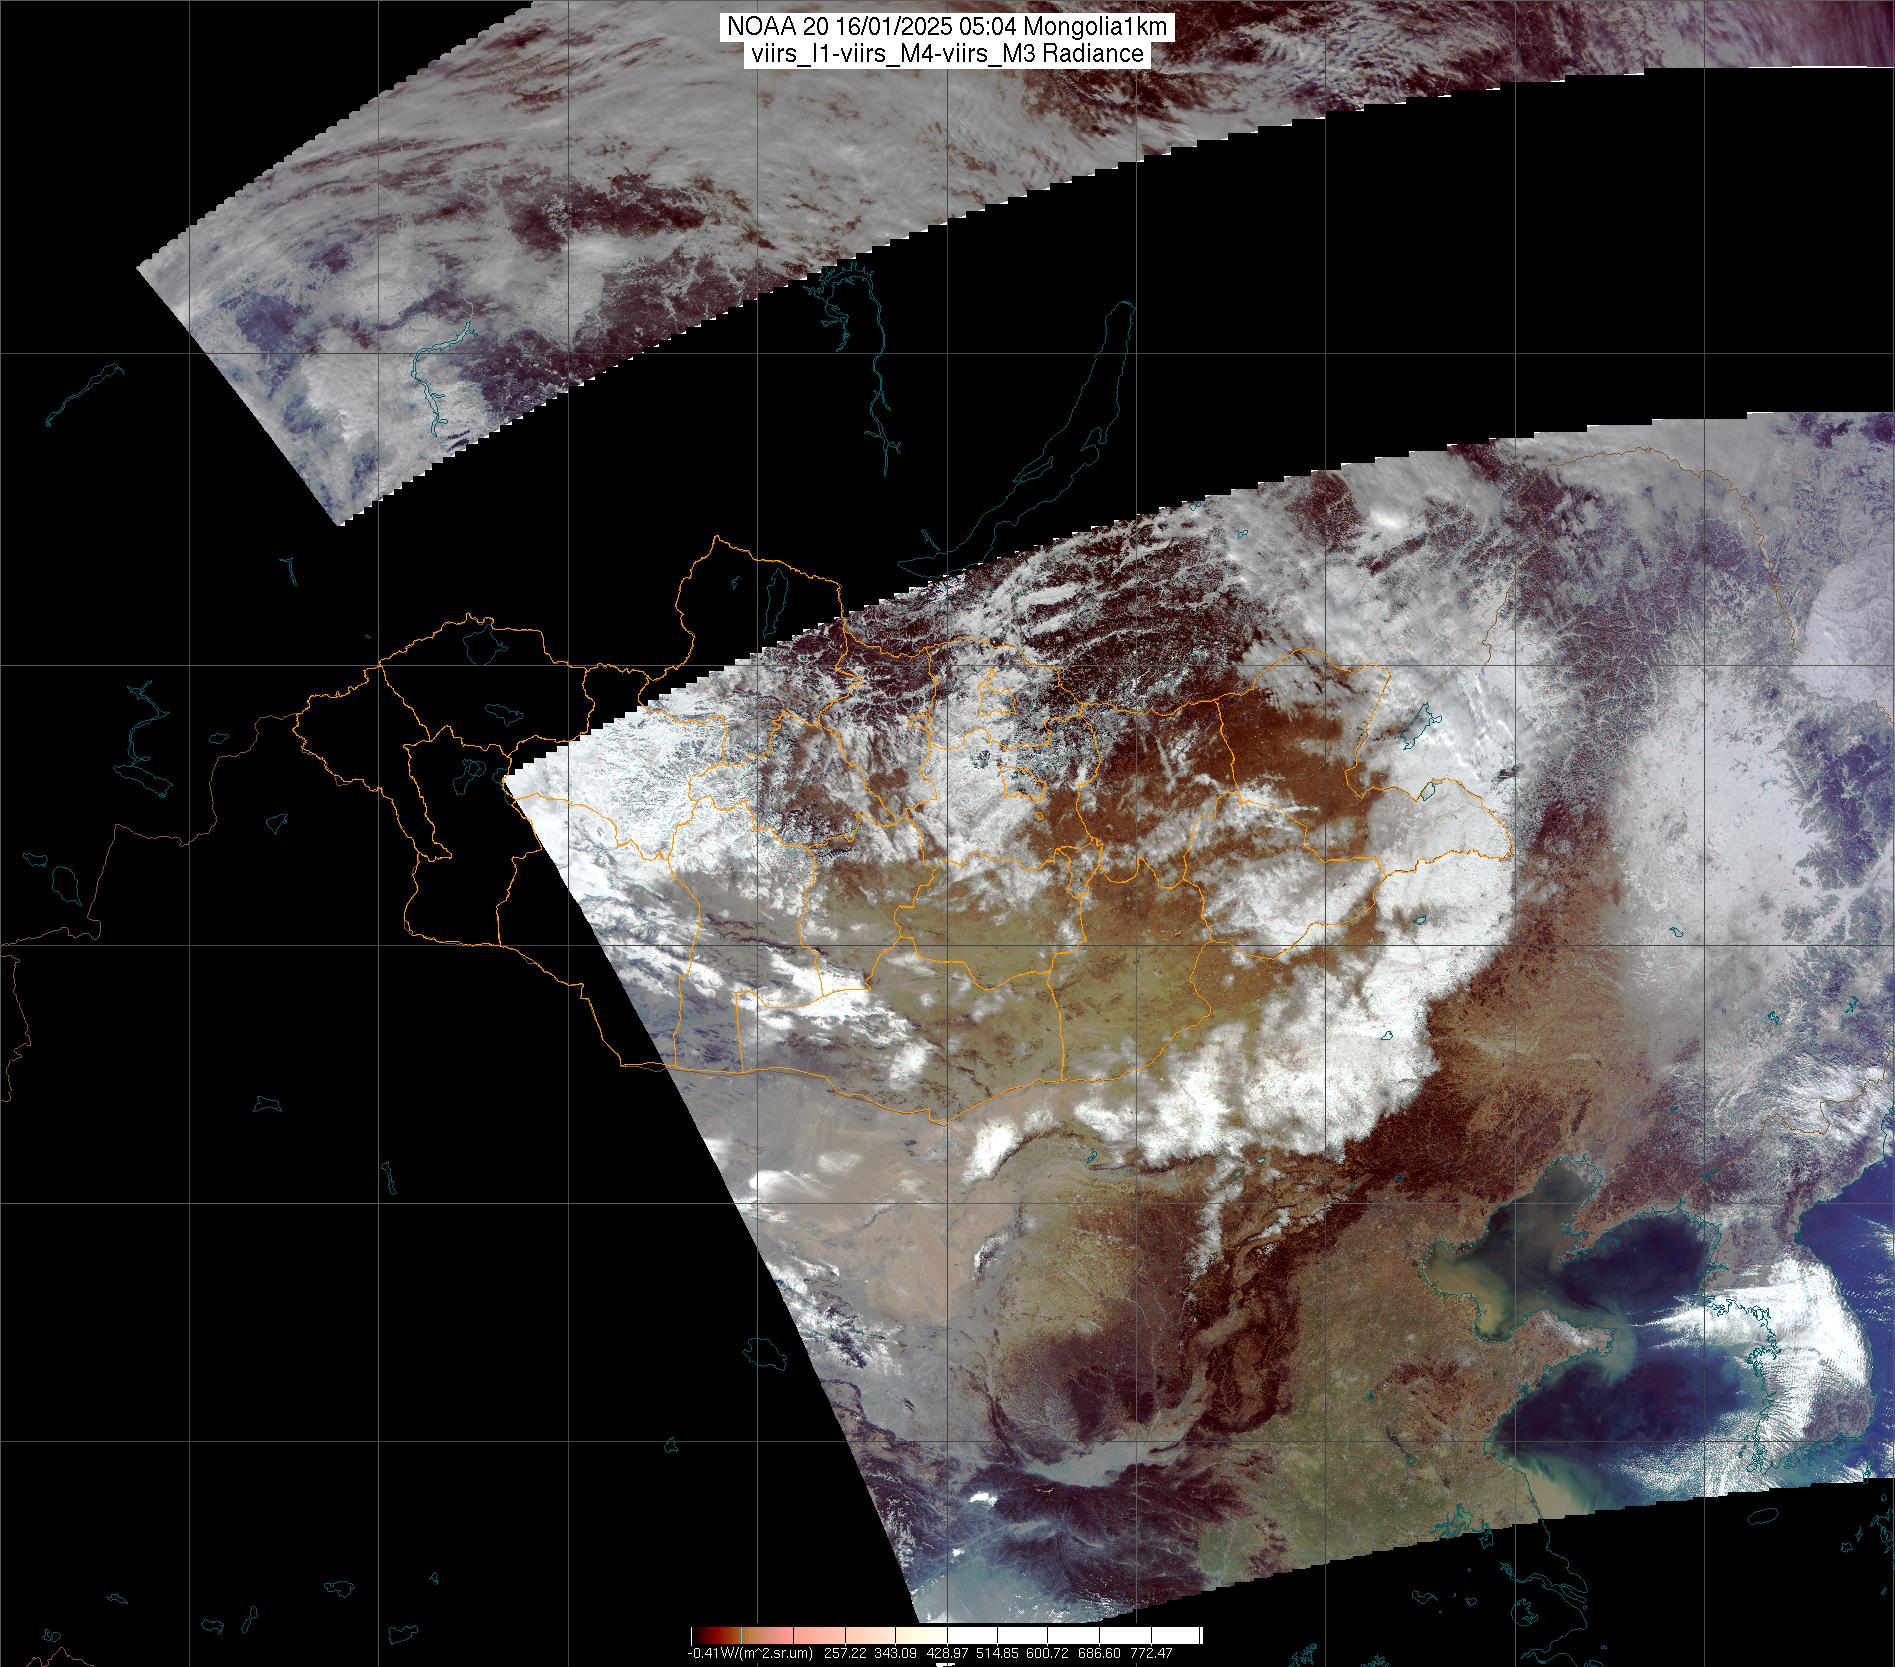Click the '514.85' colorbar value

click(997, 1653)
